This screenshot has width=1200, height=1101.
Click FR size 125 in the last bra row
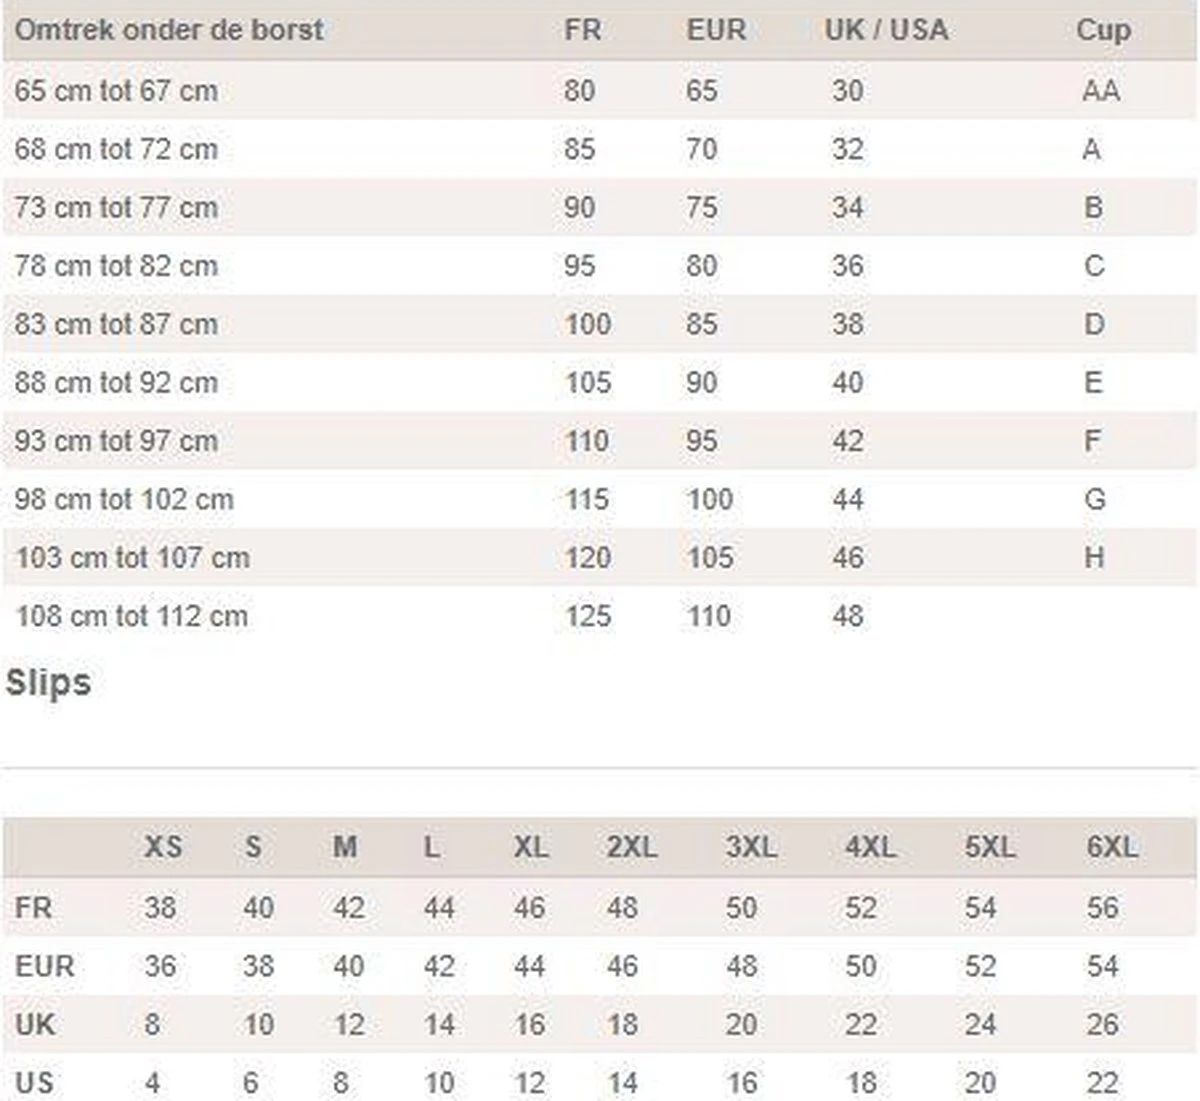point(587,616)
